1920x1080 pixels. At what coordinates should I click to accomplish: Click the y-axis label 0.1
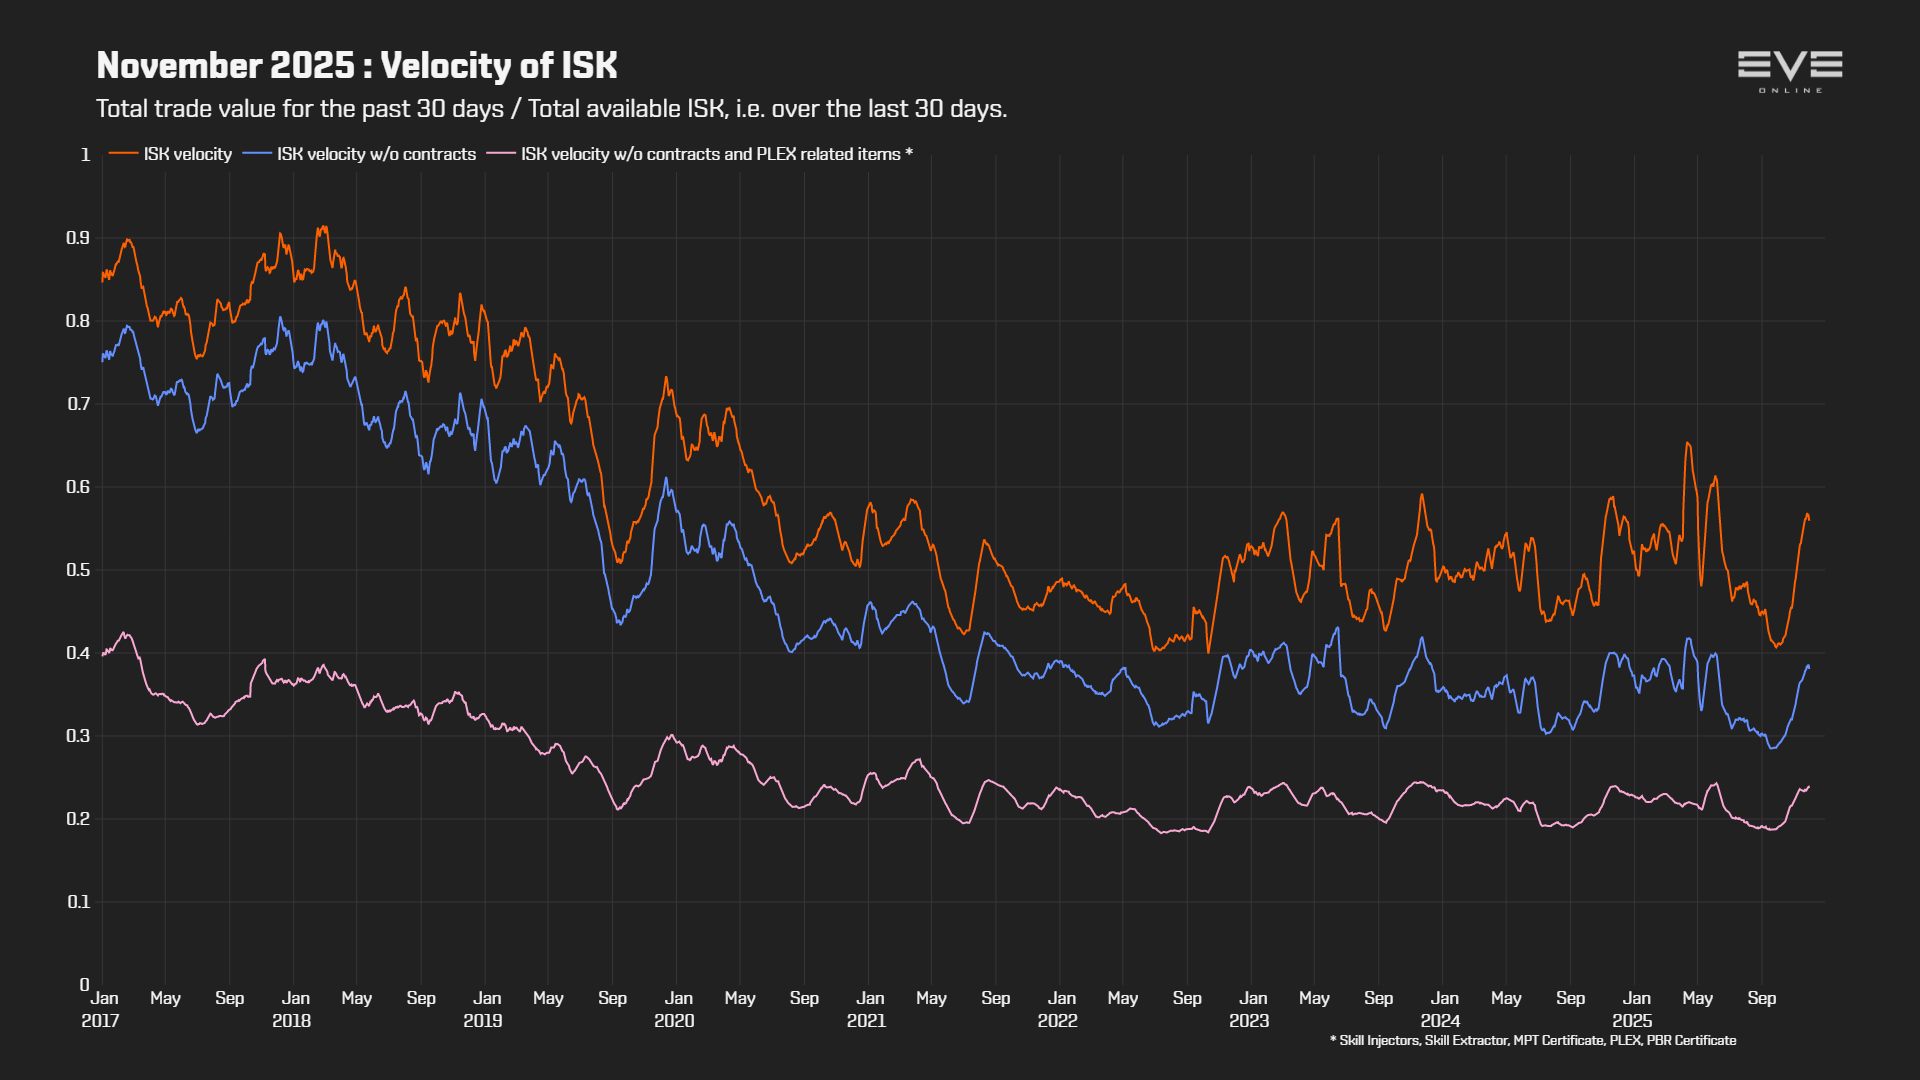(78, 902)
